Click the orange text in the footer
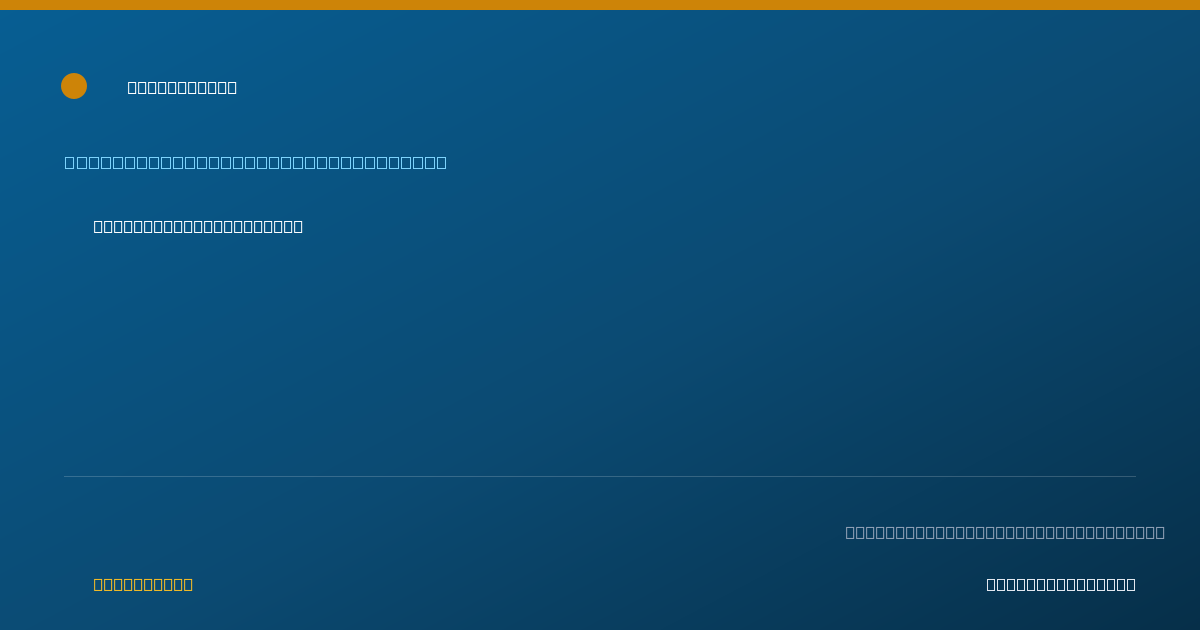Viewport: 1200px width, 630px height. 143,584
